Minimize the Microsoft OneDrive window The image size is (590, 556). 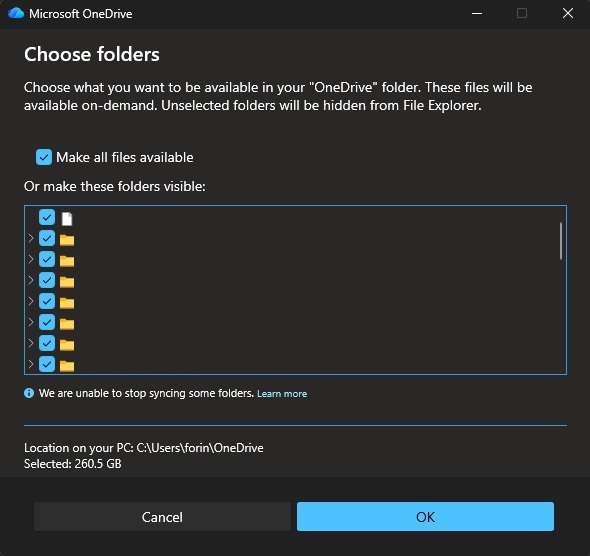pos(477,14)
